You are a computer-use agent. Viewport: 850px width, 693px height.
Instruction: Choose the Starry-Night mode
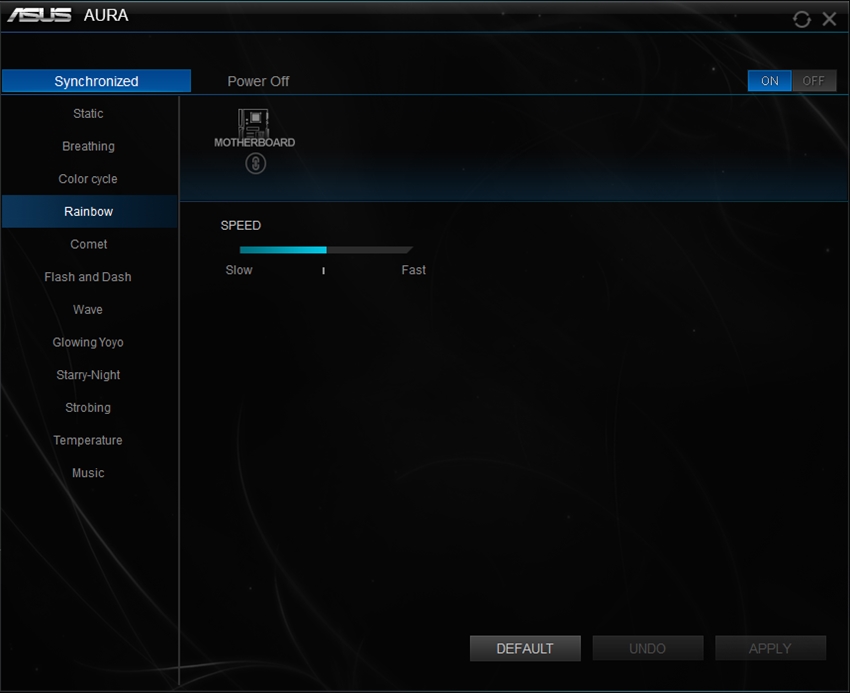point(88,375)
